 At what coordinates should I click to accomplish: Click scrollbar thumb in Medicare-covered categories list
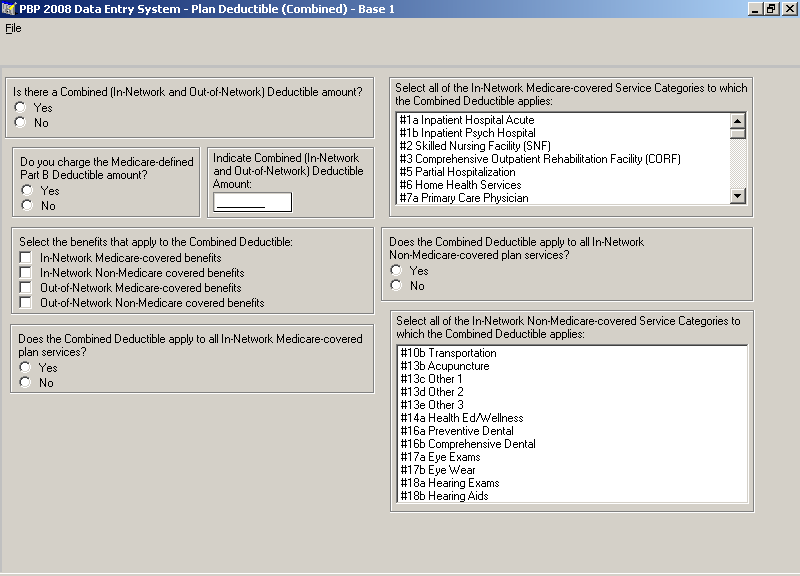pyautogui.click(x=738, y=134)
